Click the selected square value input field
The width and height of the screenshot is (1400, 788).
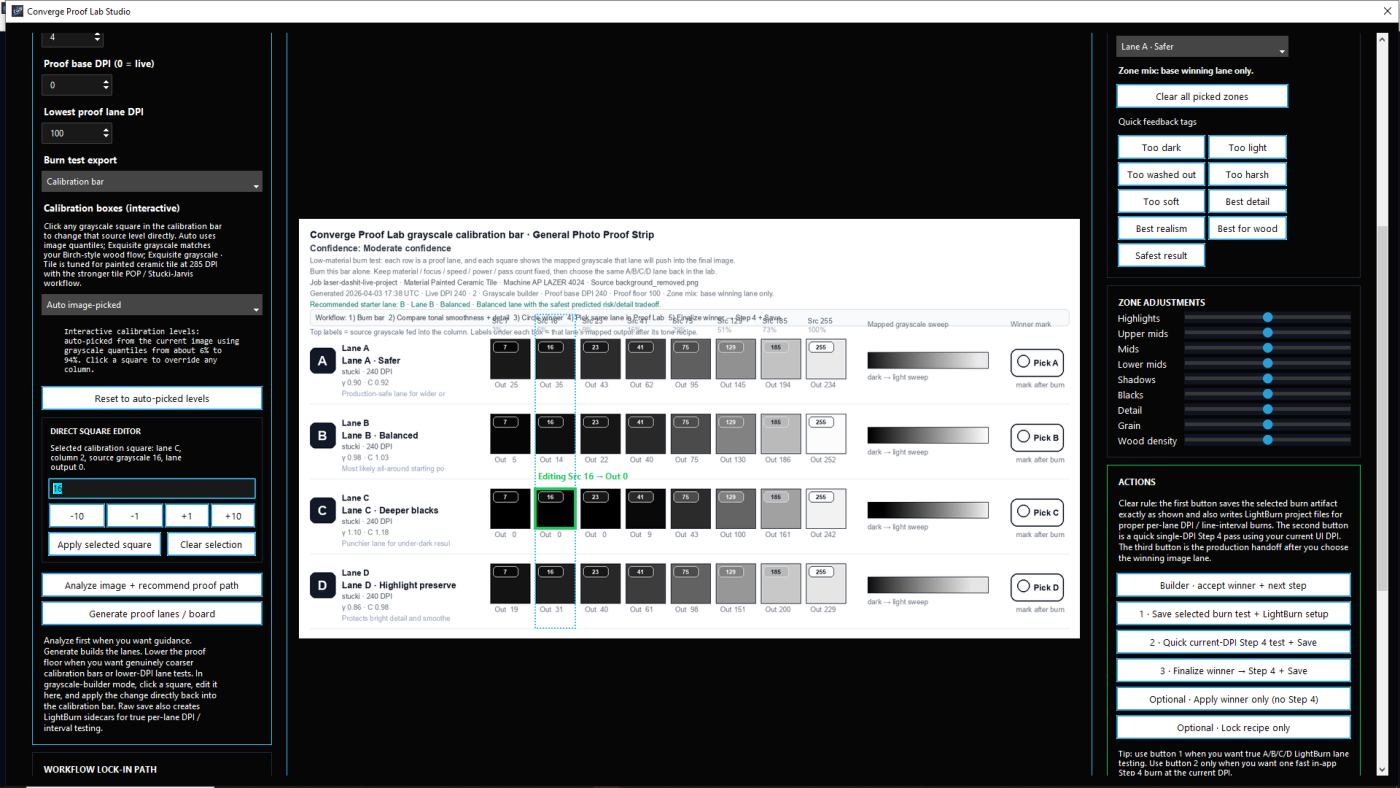152,489
